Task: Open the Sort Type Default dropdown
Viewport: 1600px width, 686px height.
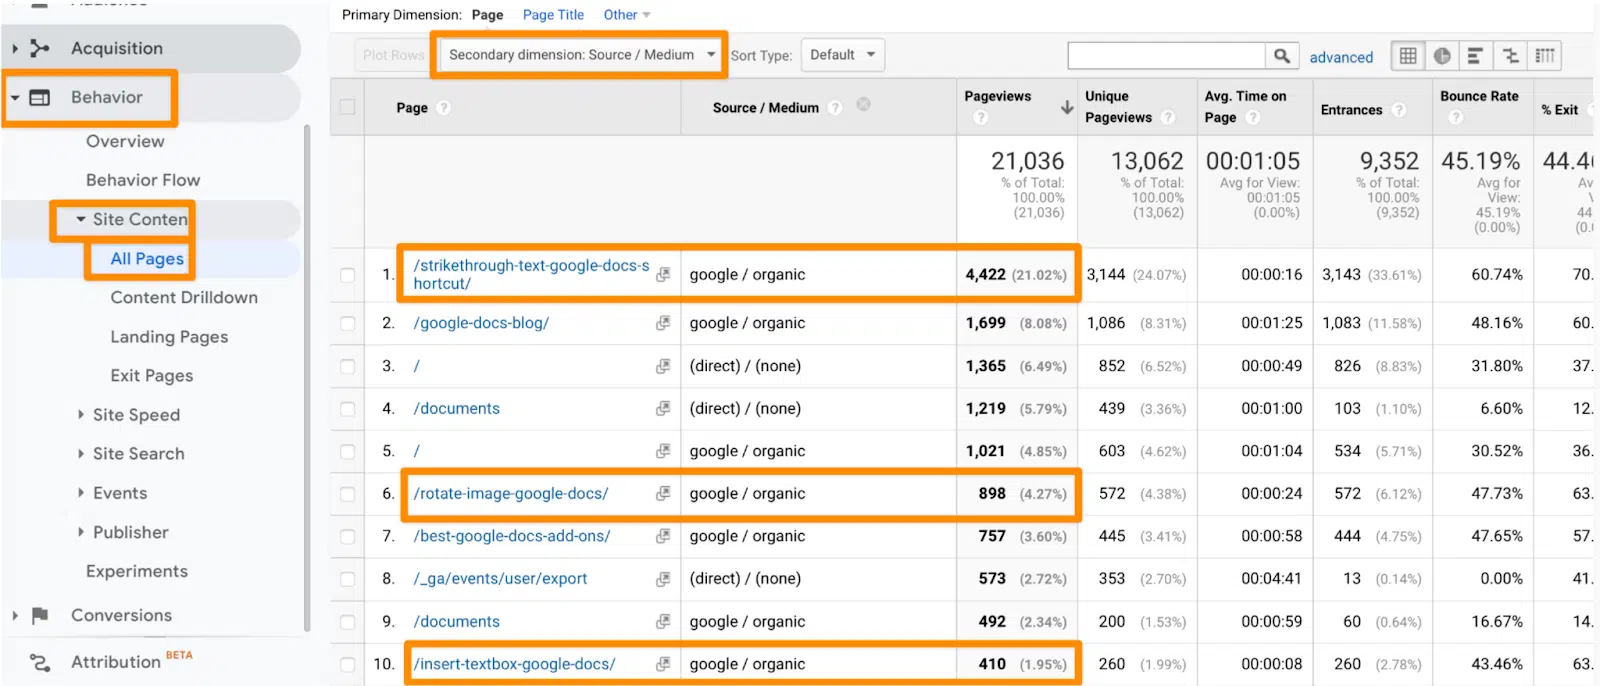Action: pos(842,55)
